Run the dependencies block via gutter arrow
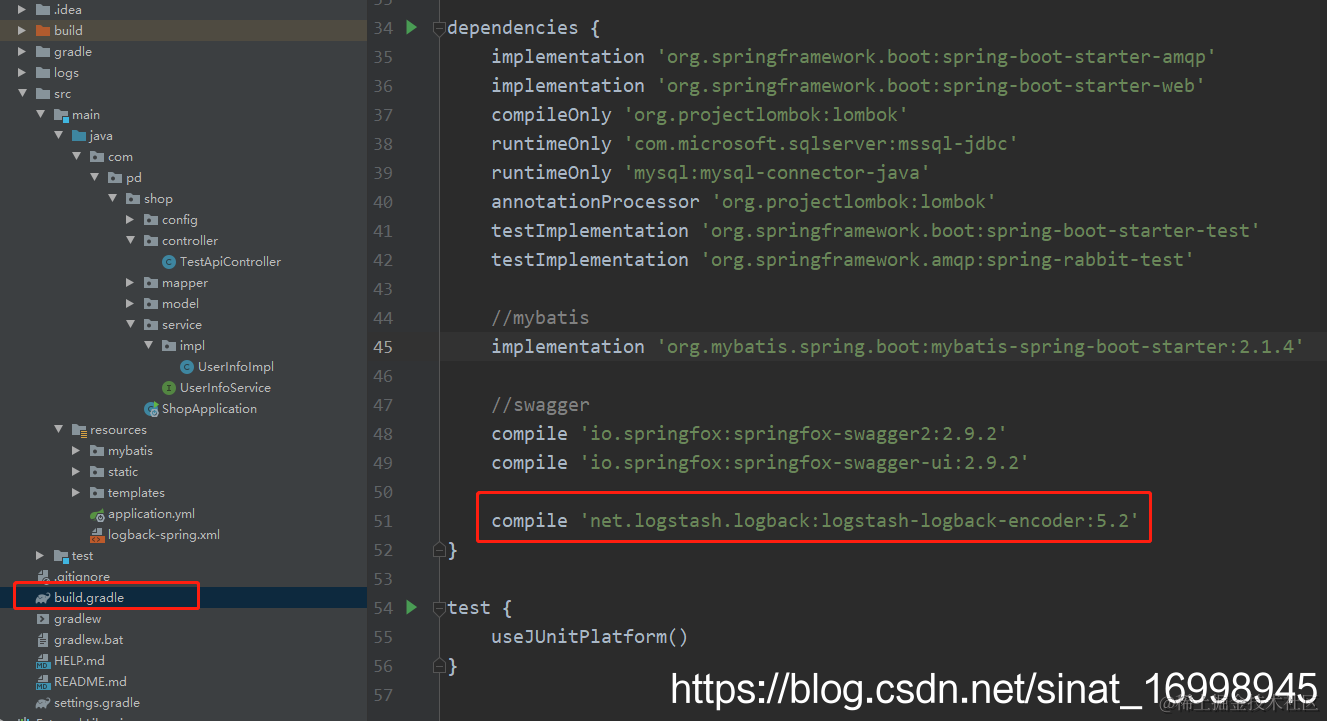 click(x=411, y=28)
